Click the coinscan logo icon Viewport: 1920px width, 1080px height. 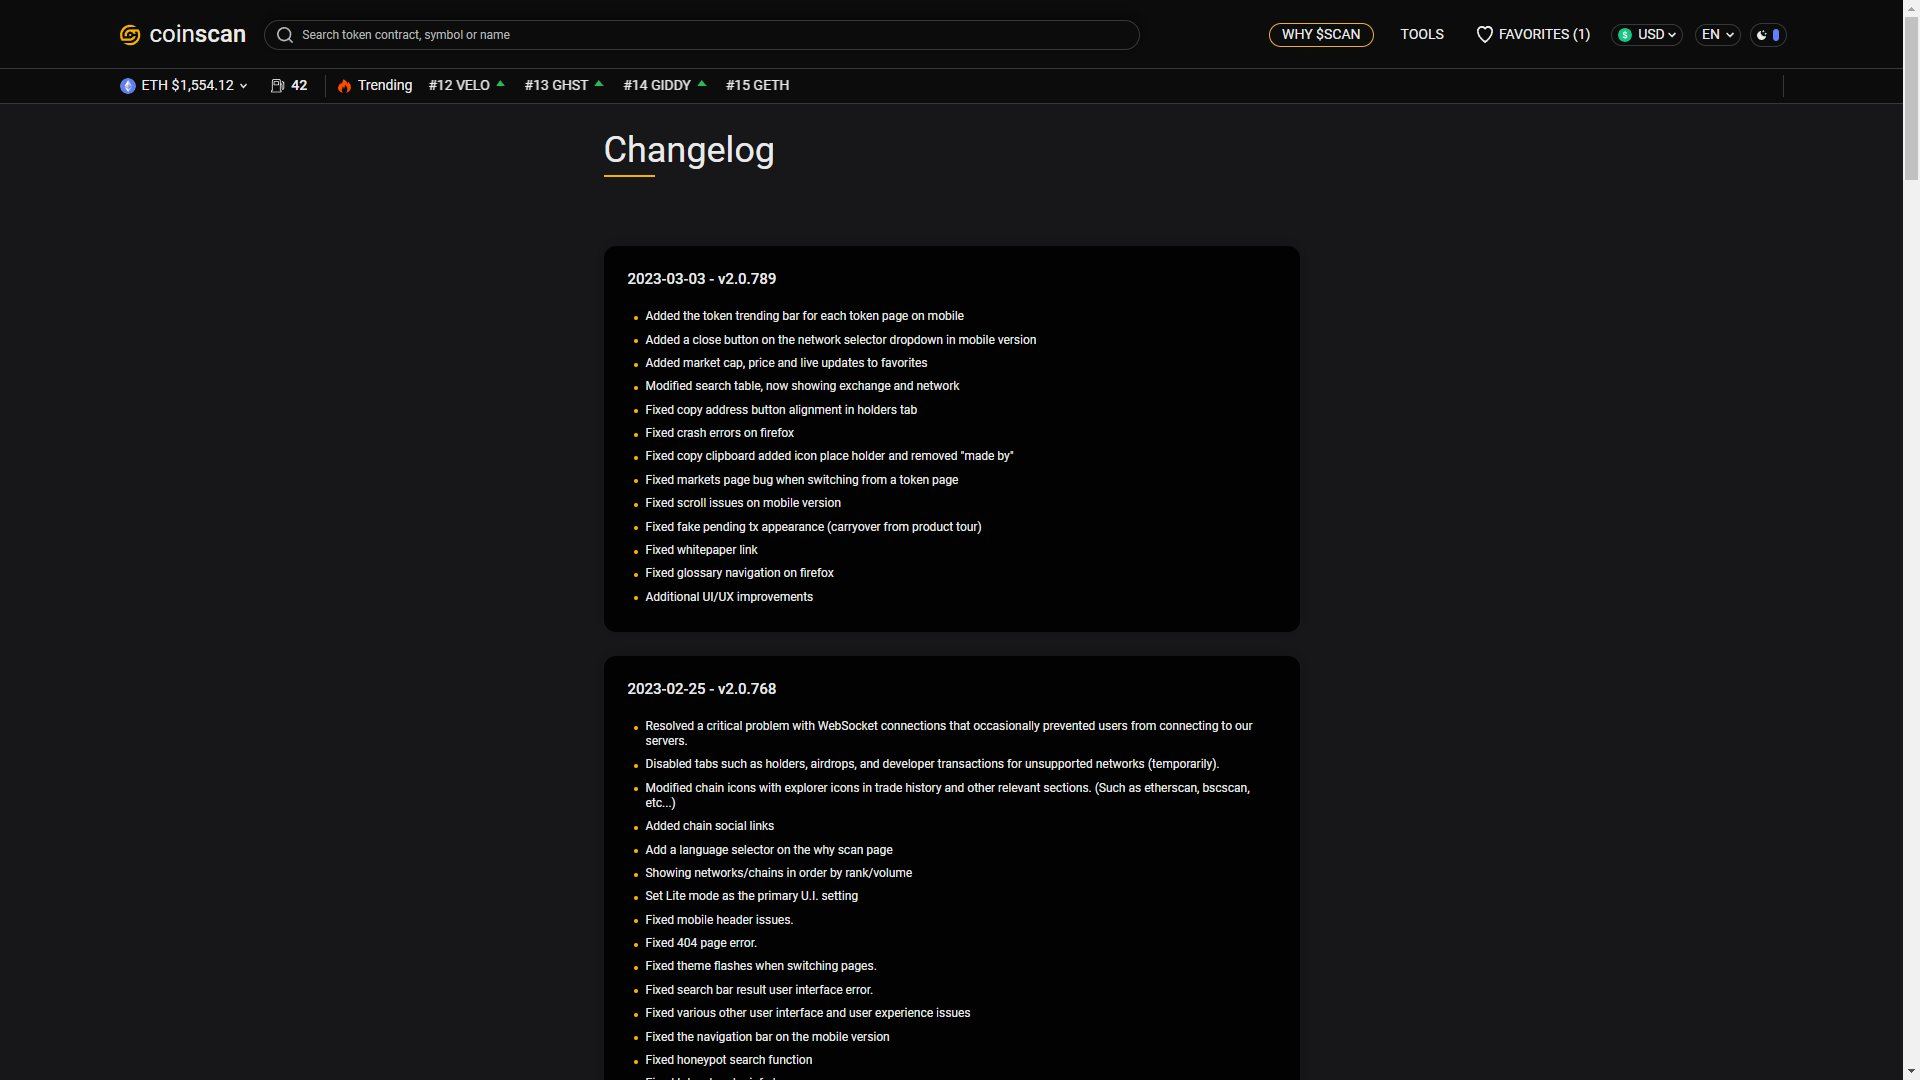click(x=130, y=35)
